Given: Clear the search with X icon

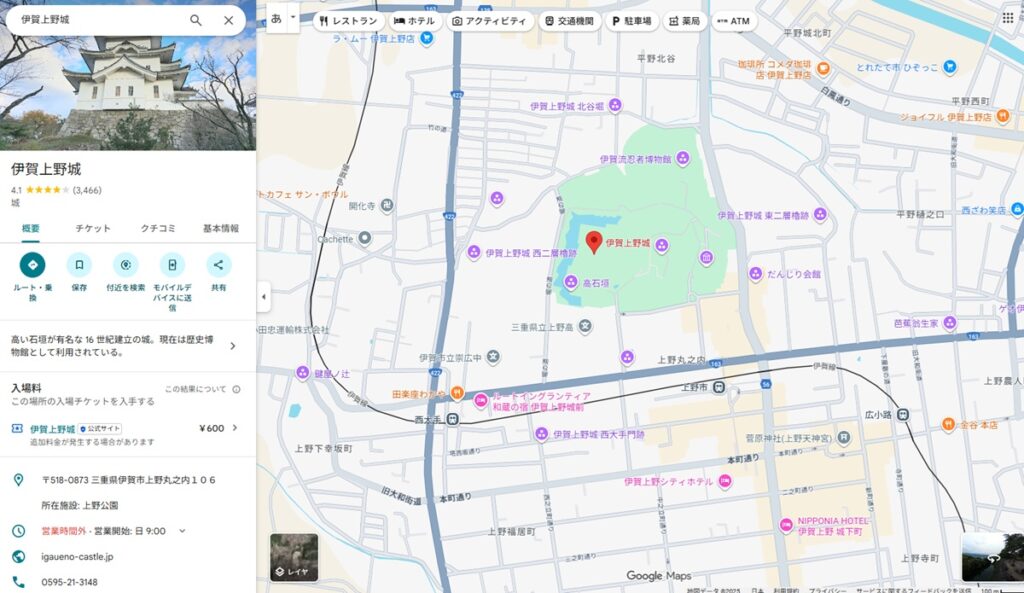Looking at the screenshot, I should [x=229, y=20].
